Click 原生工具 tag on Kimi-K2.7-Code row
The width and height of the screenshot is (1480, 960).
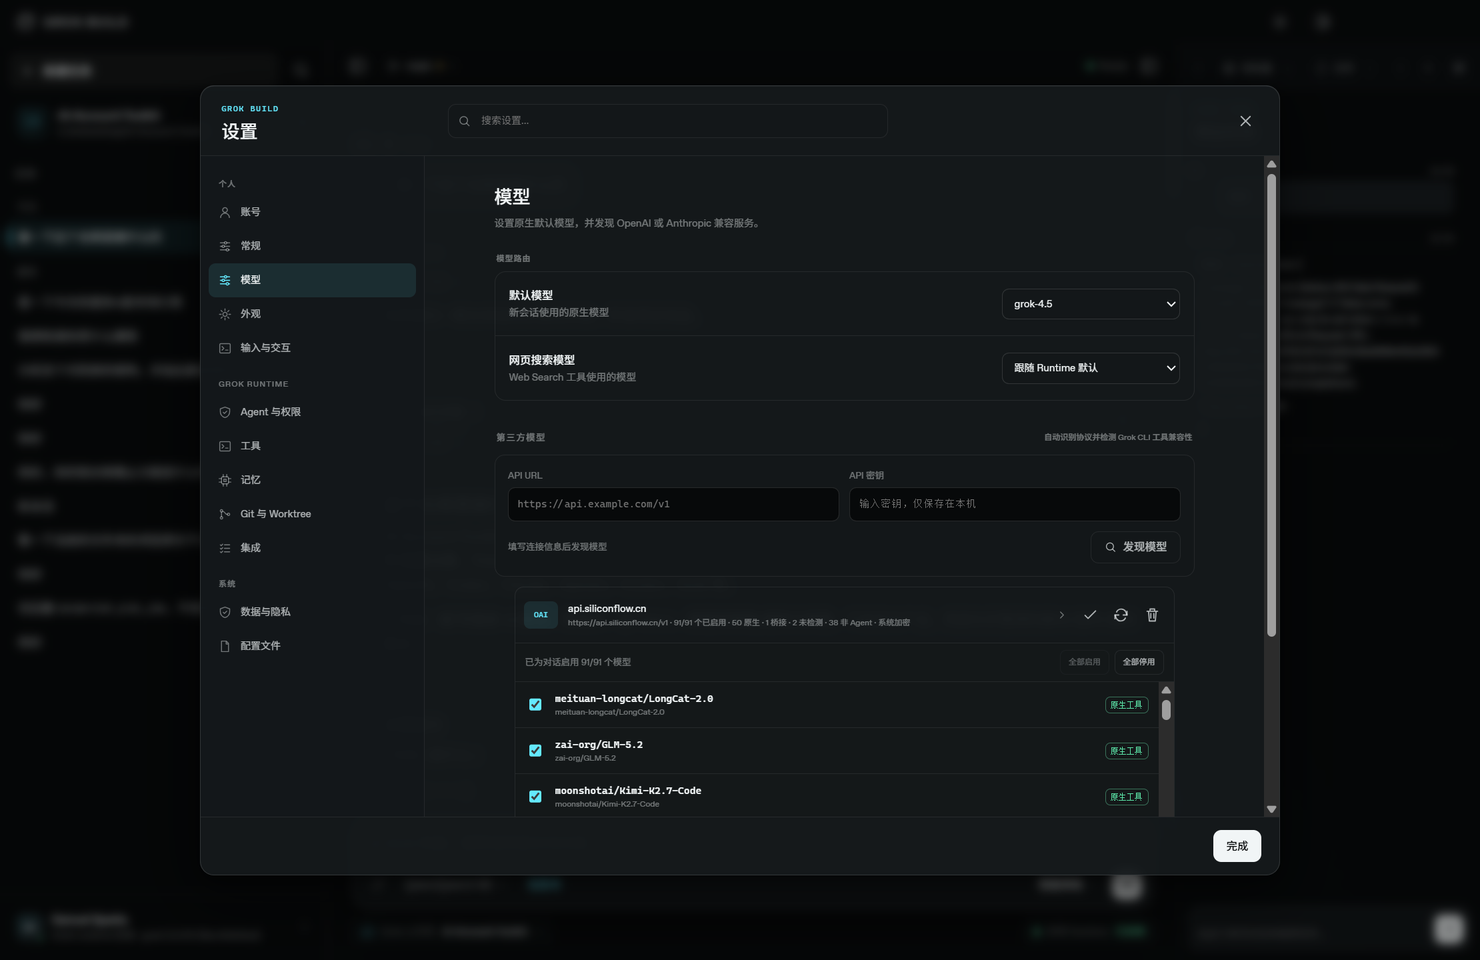coord(1126,797)
